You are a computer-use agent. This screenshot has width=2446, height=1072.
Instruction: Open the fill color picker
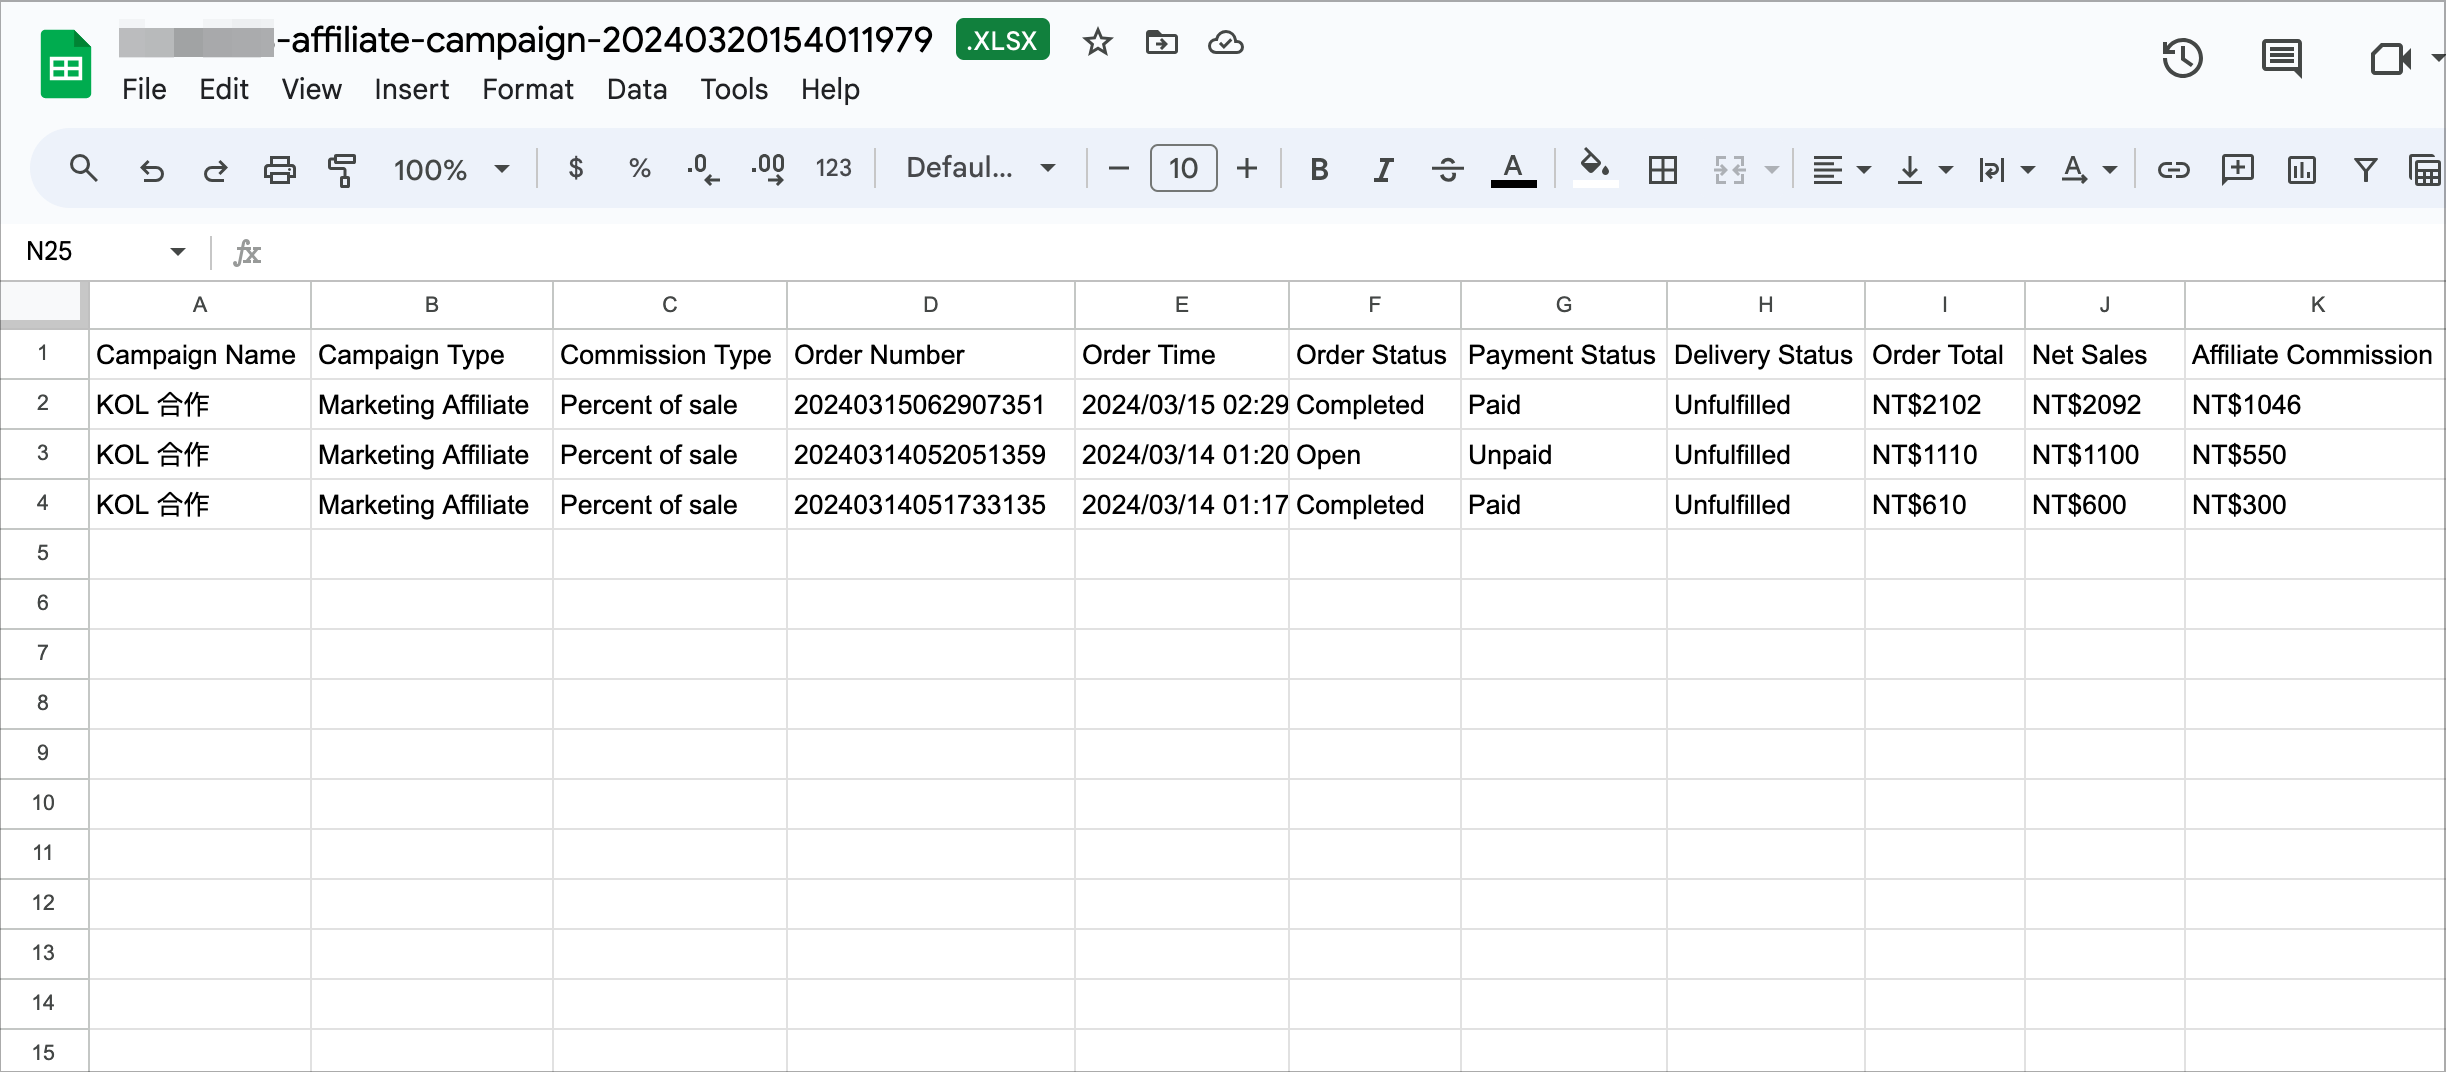[x=1595, y=169]
